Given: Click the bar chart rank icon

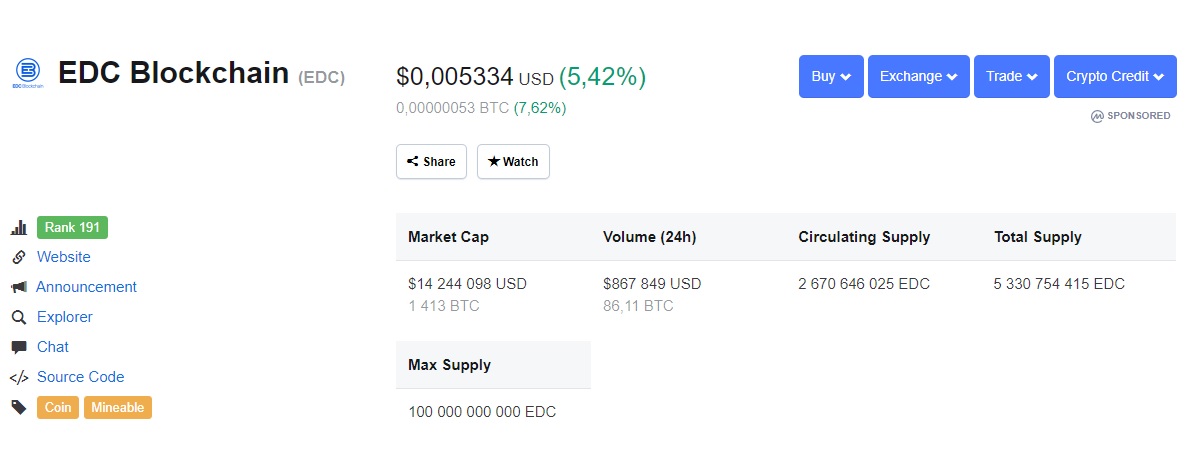Looking at the screenshot, I should tap(19, 227).
